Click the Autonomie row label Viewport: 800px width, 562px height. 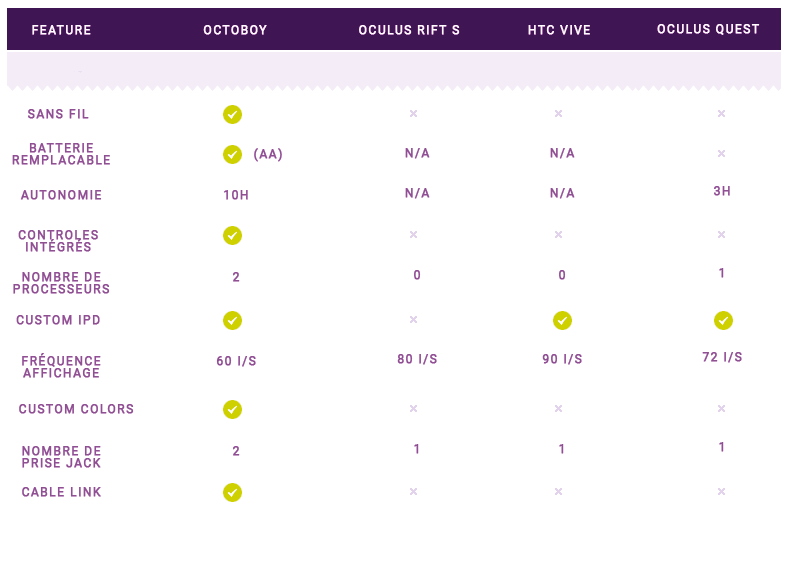point(61,195)
